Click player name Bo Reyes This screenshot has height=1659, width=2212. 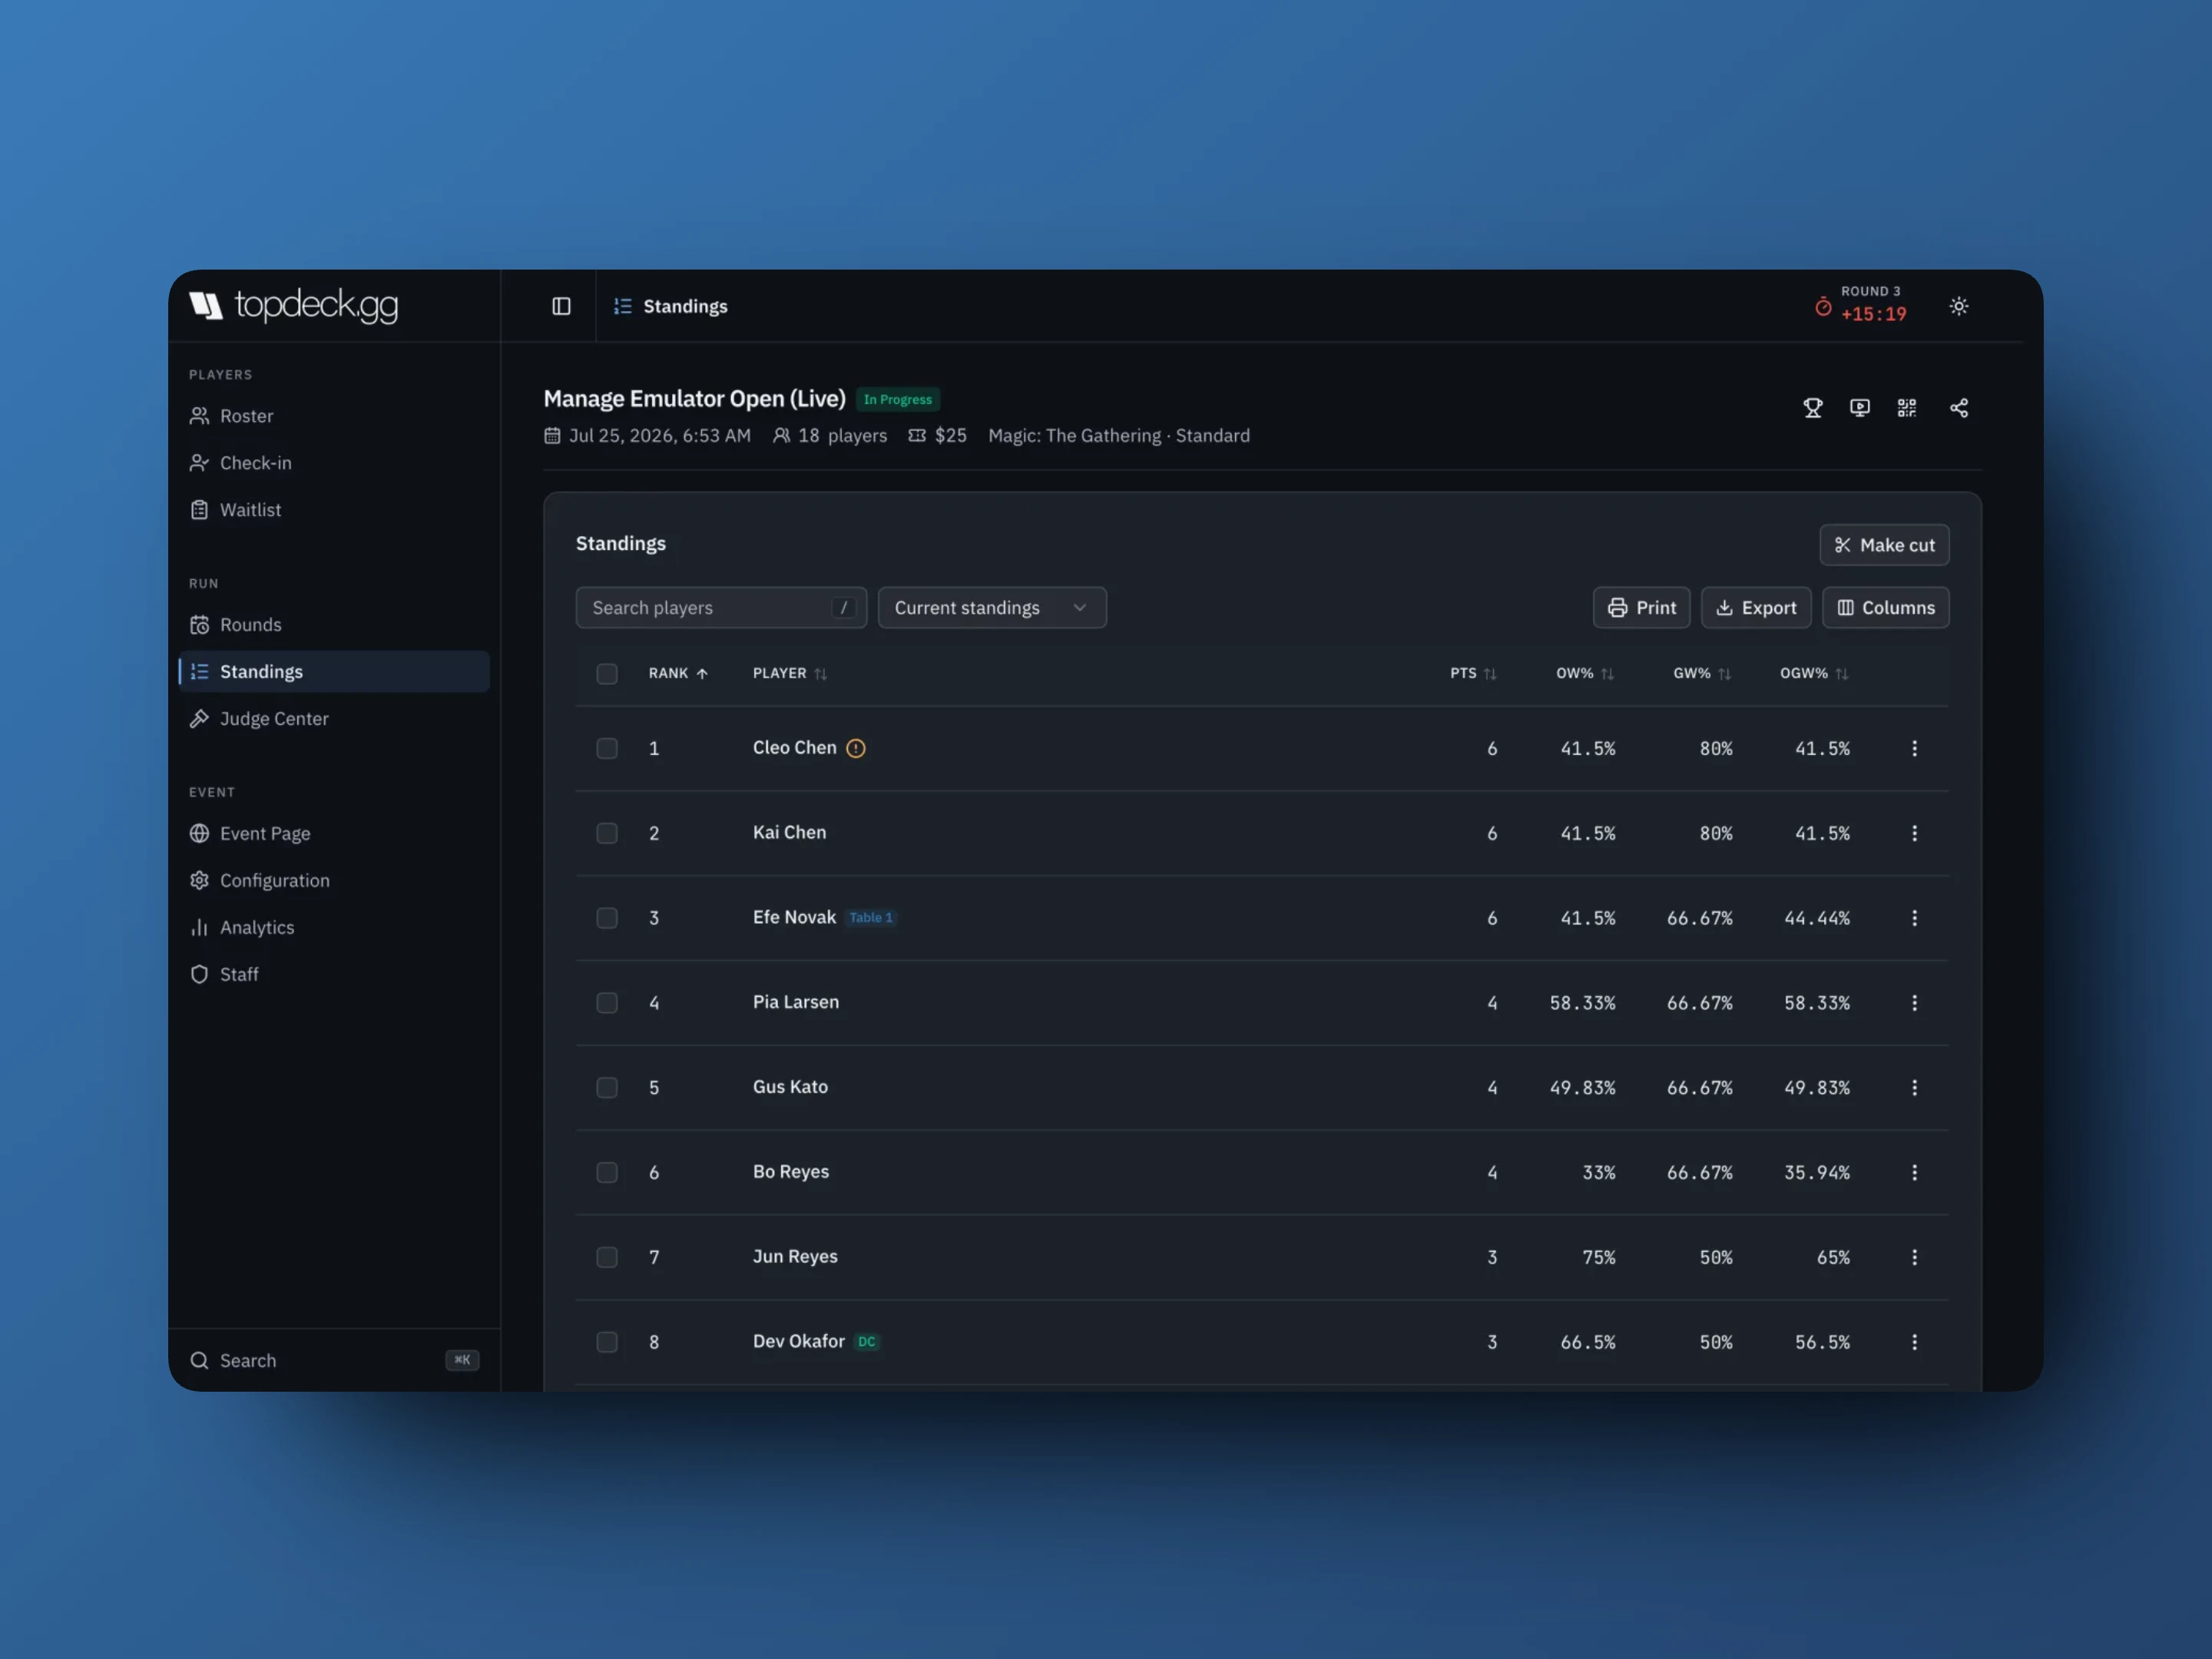click(x=790, y=1172)
